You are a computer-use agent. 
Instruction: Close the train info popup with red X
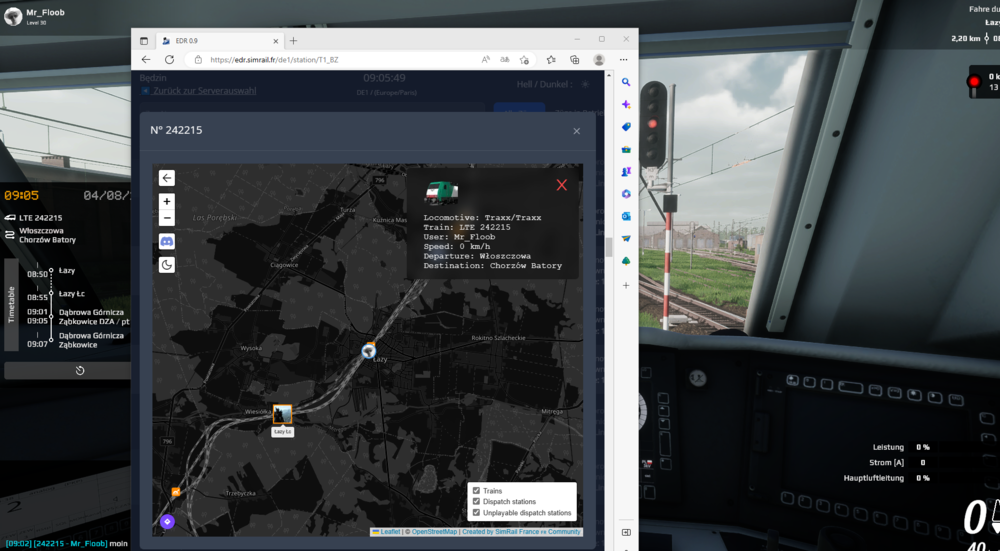[561, 185]
